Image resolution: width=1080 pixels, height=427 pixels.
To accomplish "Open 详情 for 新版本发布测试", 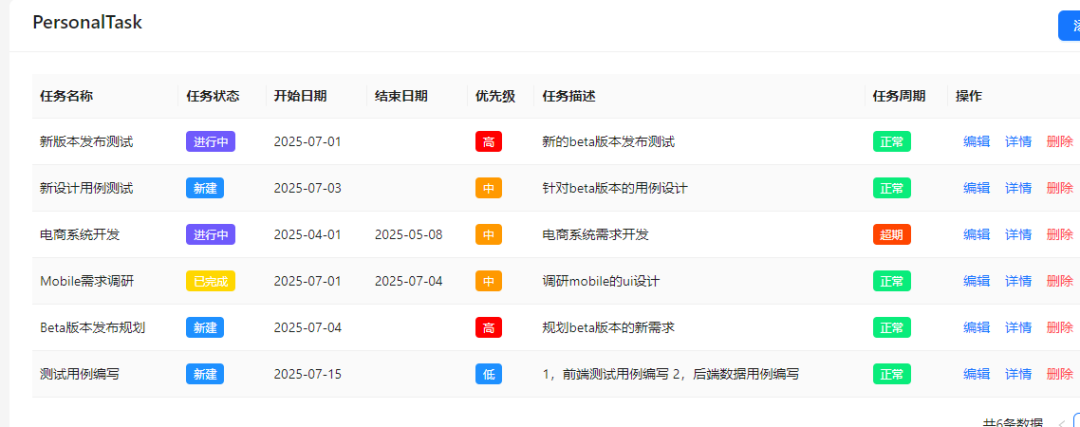I will [1018, 142].
